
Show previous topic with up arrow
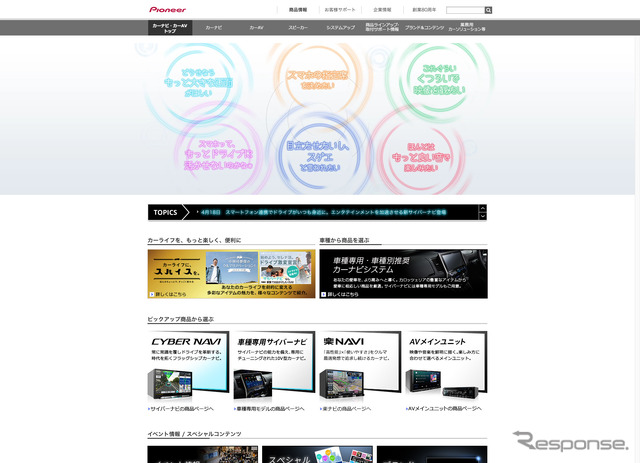point(482,209)
